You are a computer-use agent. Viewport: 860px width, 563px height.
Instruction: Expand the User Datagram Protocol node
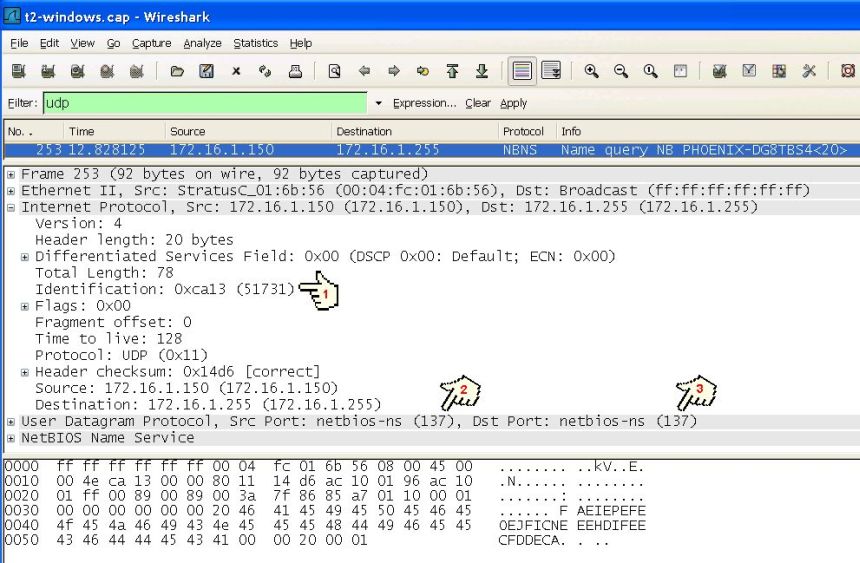pyautogui.click(x=11, y=422)
